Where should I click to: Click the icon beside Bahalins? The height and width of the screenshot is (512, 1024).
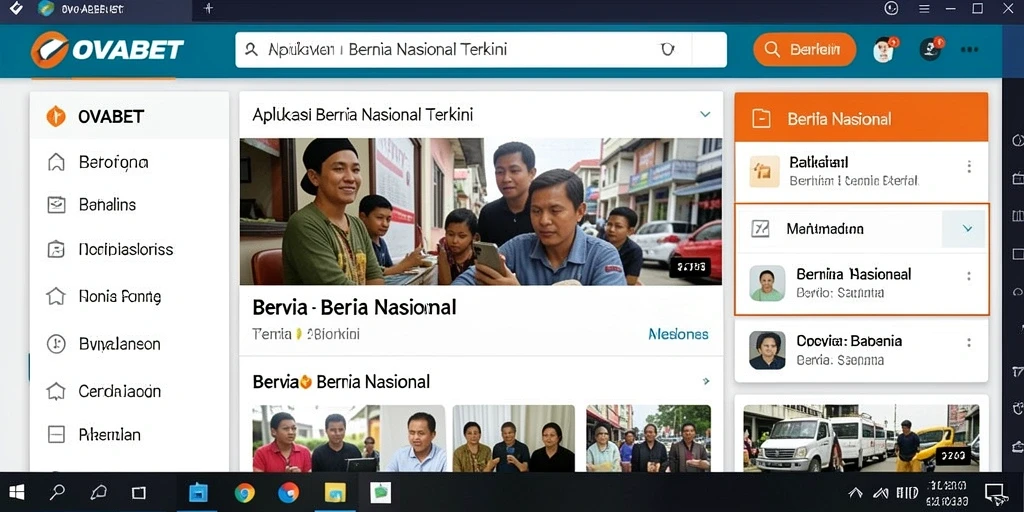pyautogui.click(x=56, y=205)
